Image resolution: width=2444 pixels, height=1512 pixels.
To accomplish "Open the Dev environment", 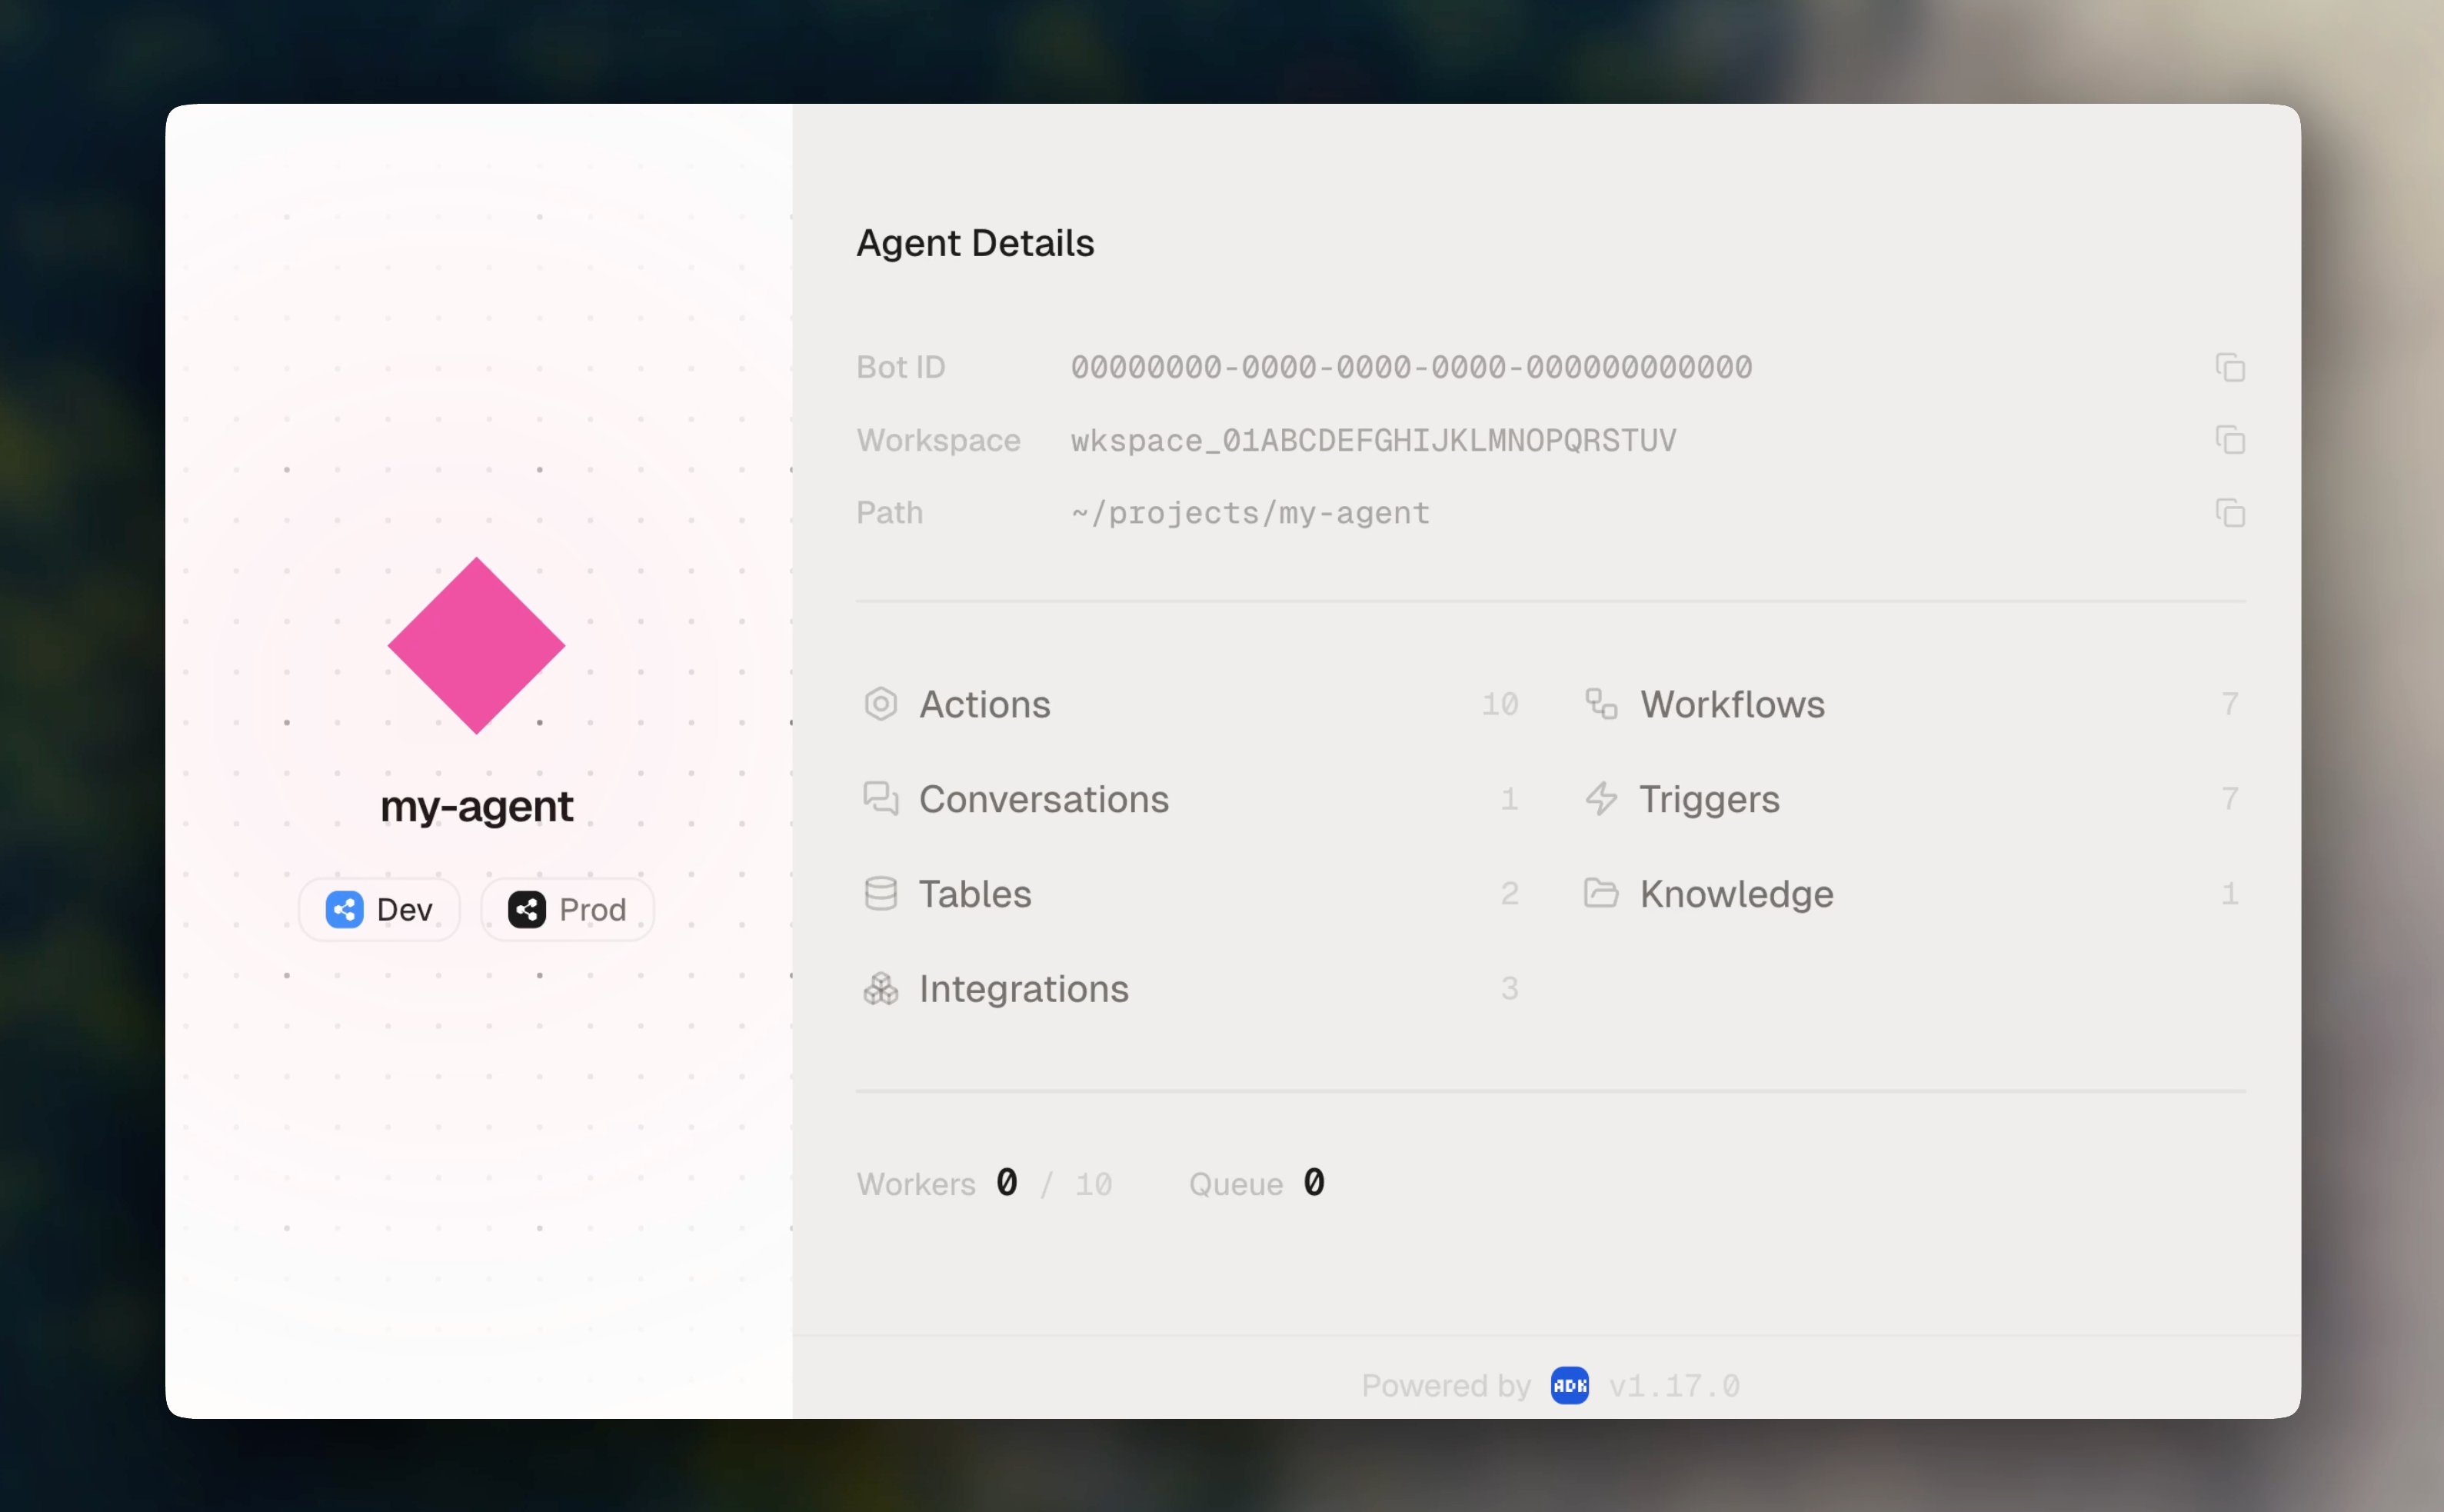I will tap(379, 910).
